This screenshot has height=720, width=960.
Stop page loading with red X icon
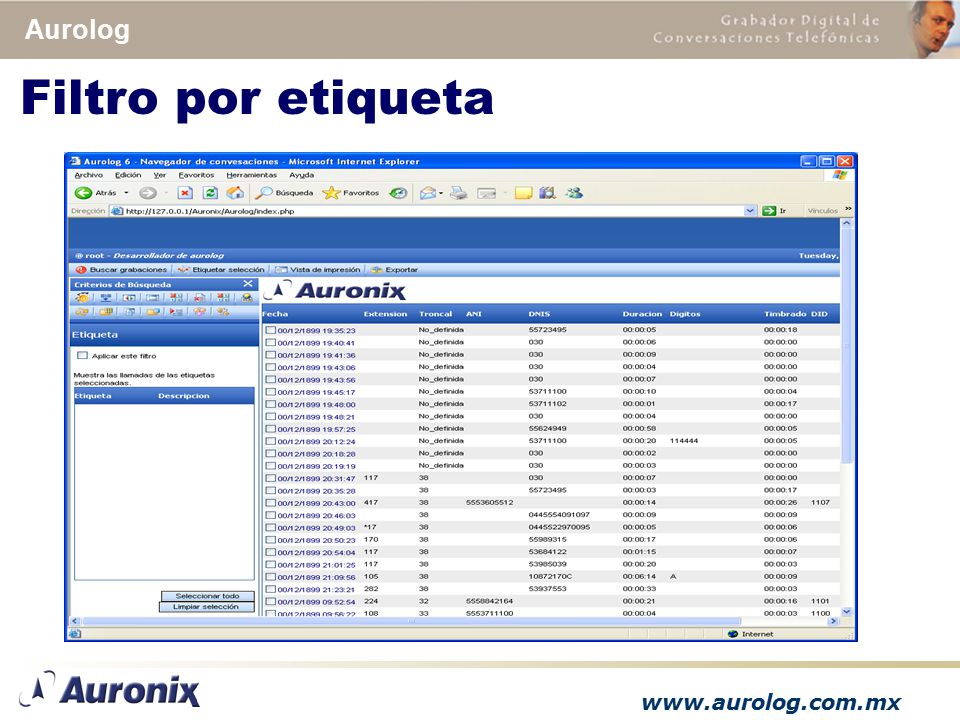click(184, 193)
